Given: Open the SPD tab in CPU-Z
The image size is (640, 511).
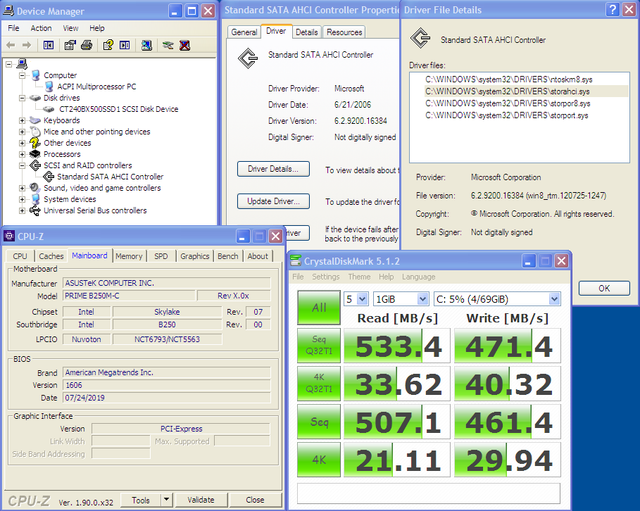Looking at the screenshot, I should [x=161, y=256].
